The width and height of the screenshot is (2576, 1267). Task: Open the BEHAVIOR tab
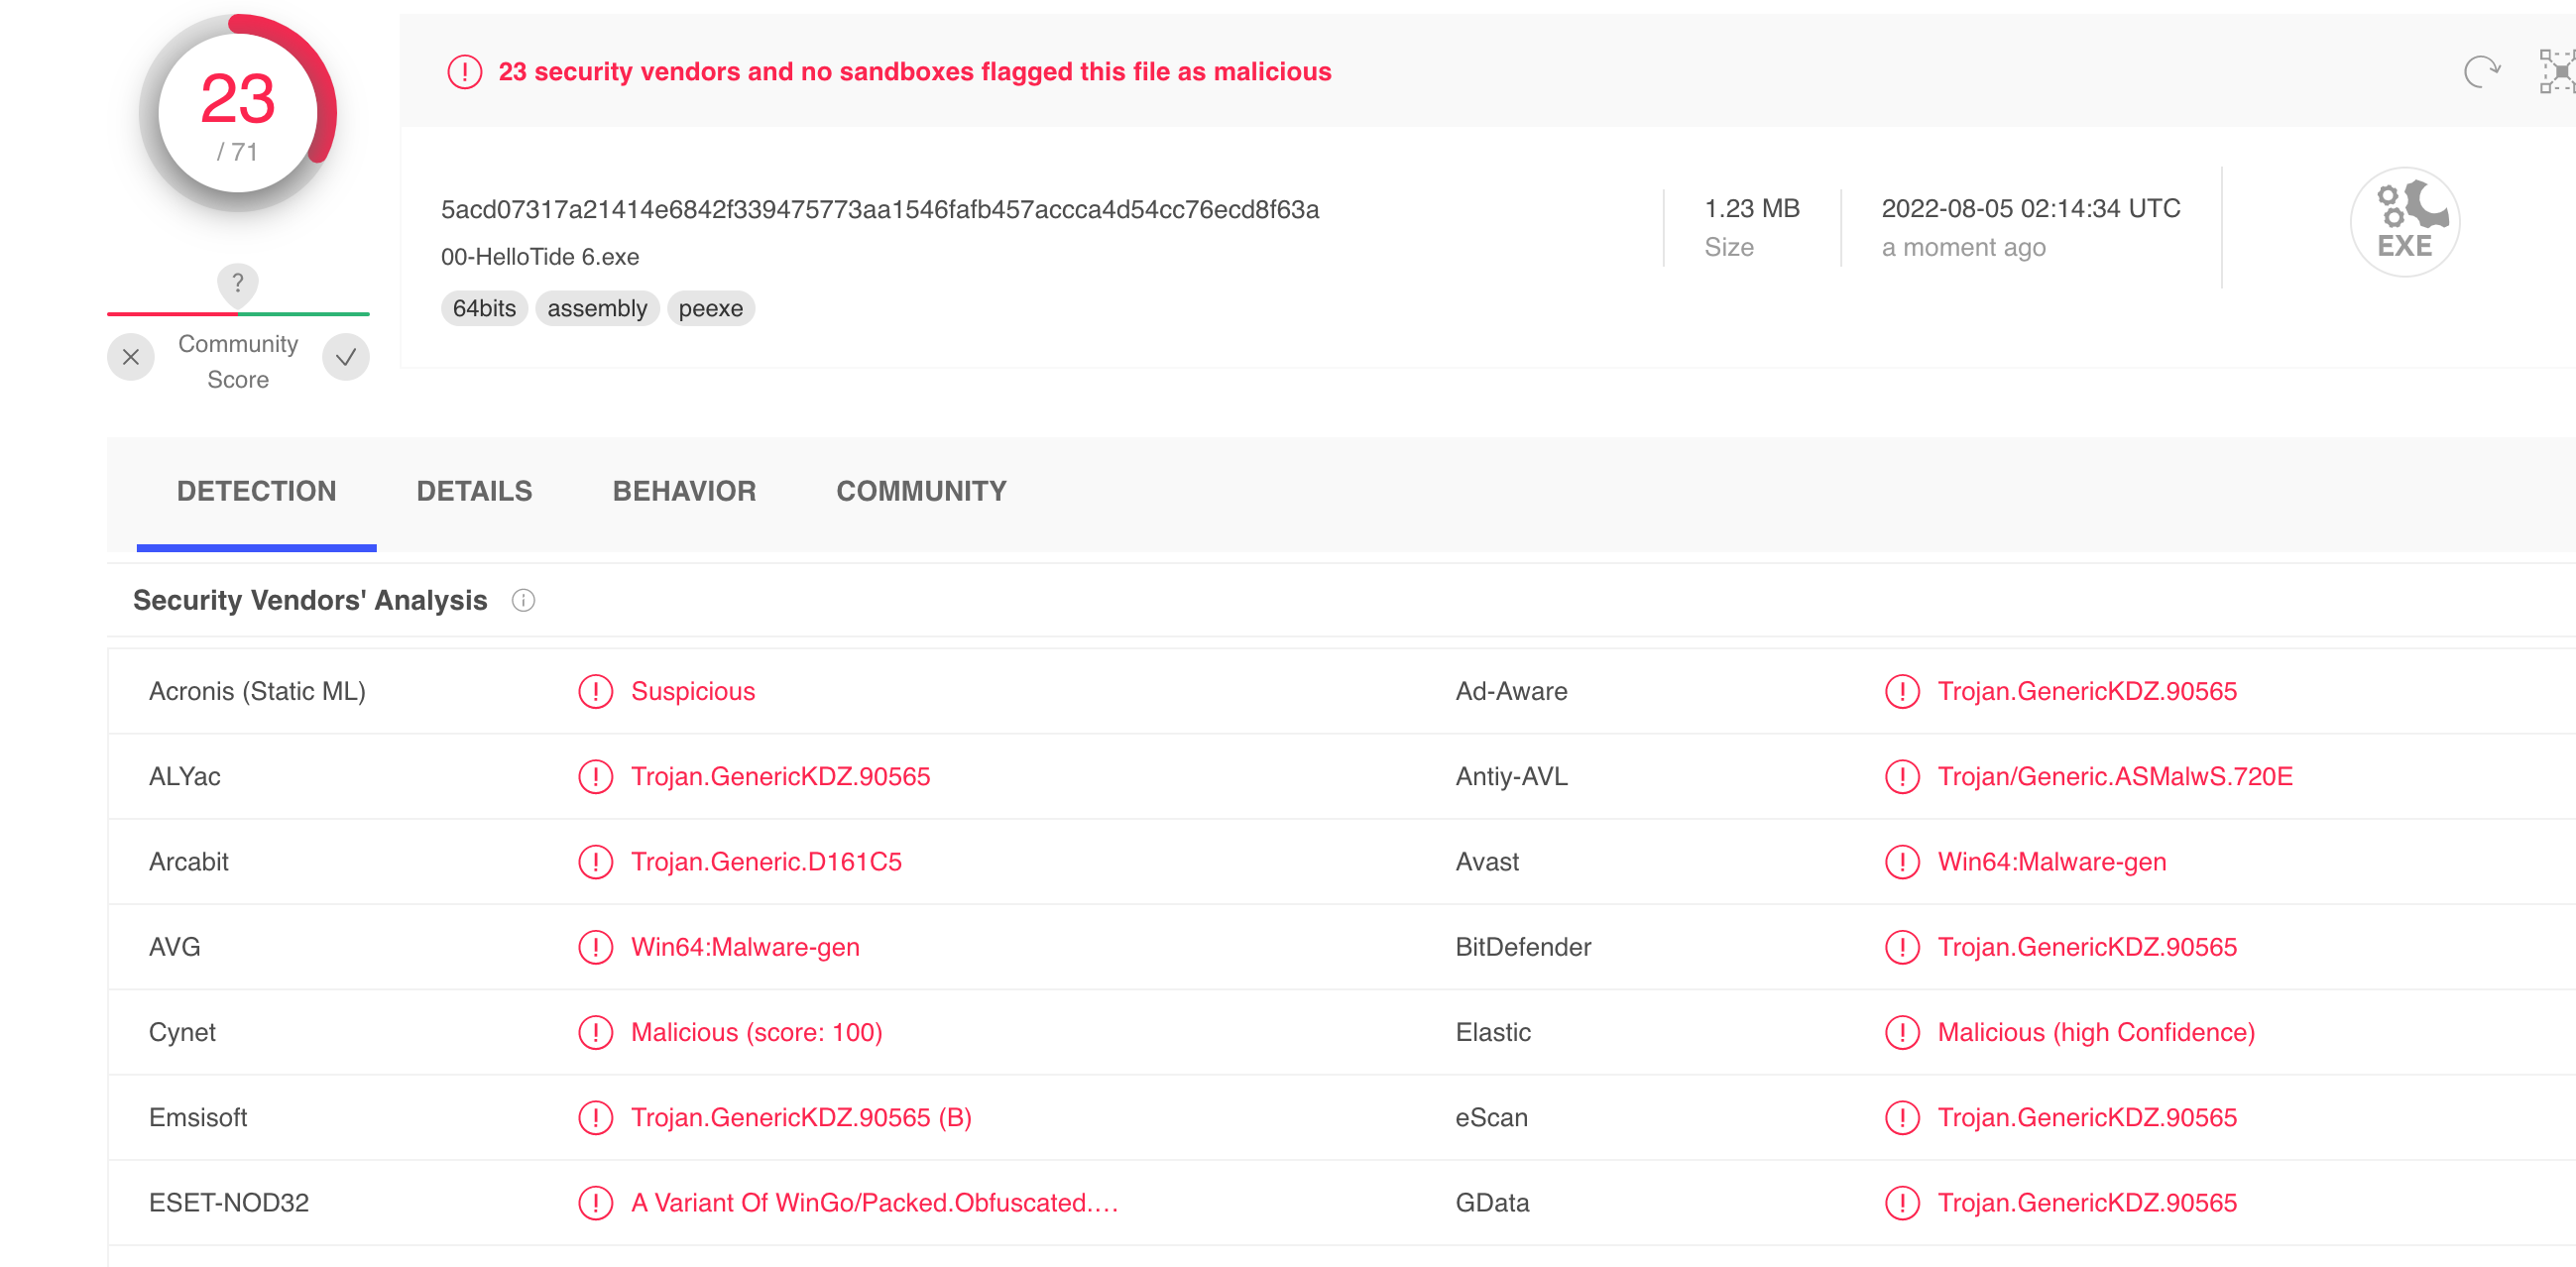click(x=684, y=491)
